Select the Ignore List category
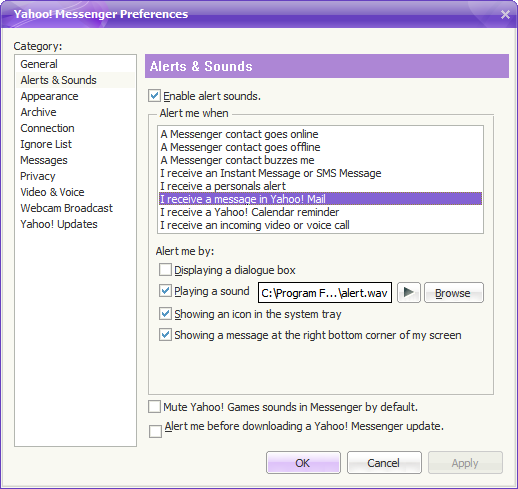The width and height of the screenshot is (518, 489). point(75,144)
